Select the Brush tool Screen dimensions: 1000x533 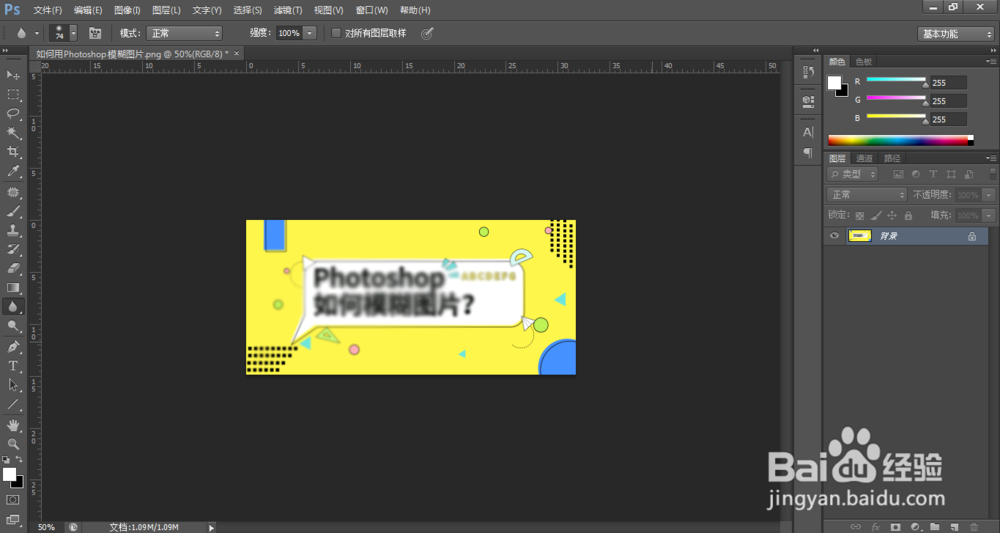coord(13,211)
